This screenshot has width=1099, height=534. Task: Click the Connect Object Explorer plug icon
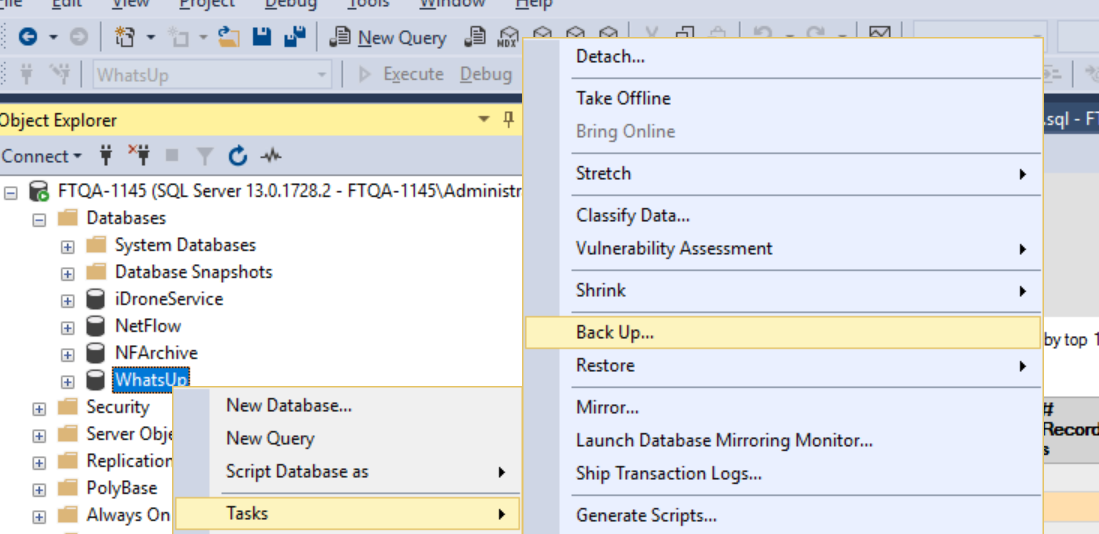pos(107,155)
